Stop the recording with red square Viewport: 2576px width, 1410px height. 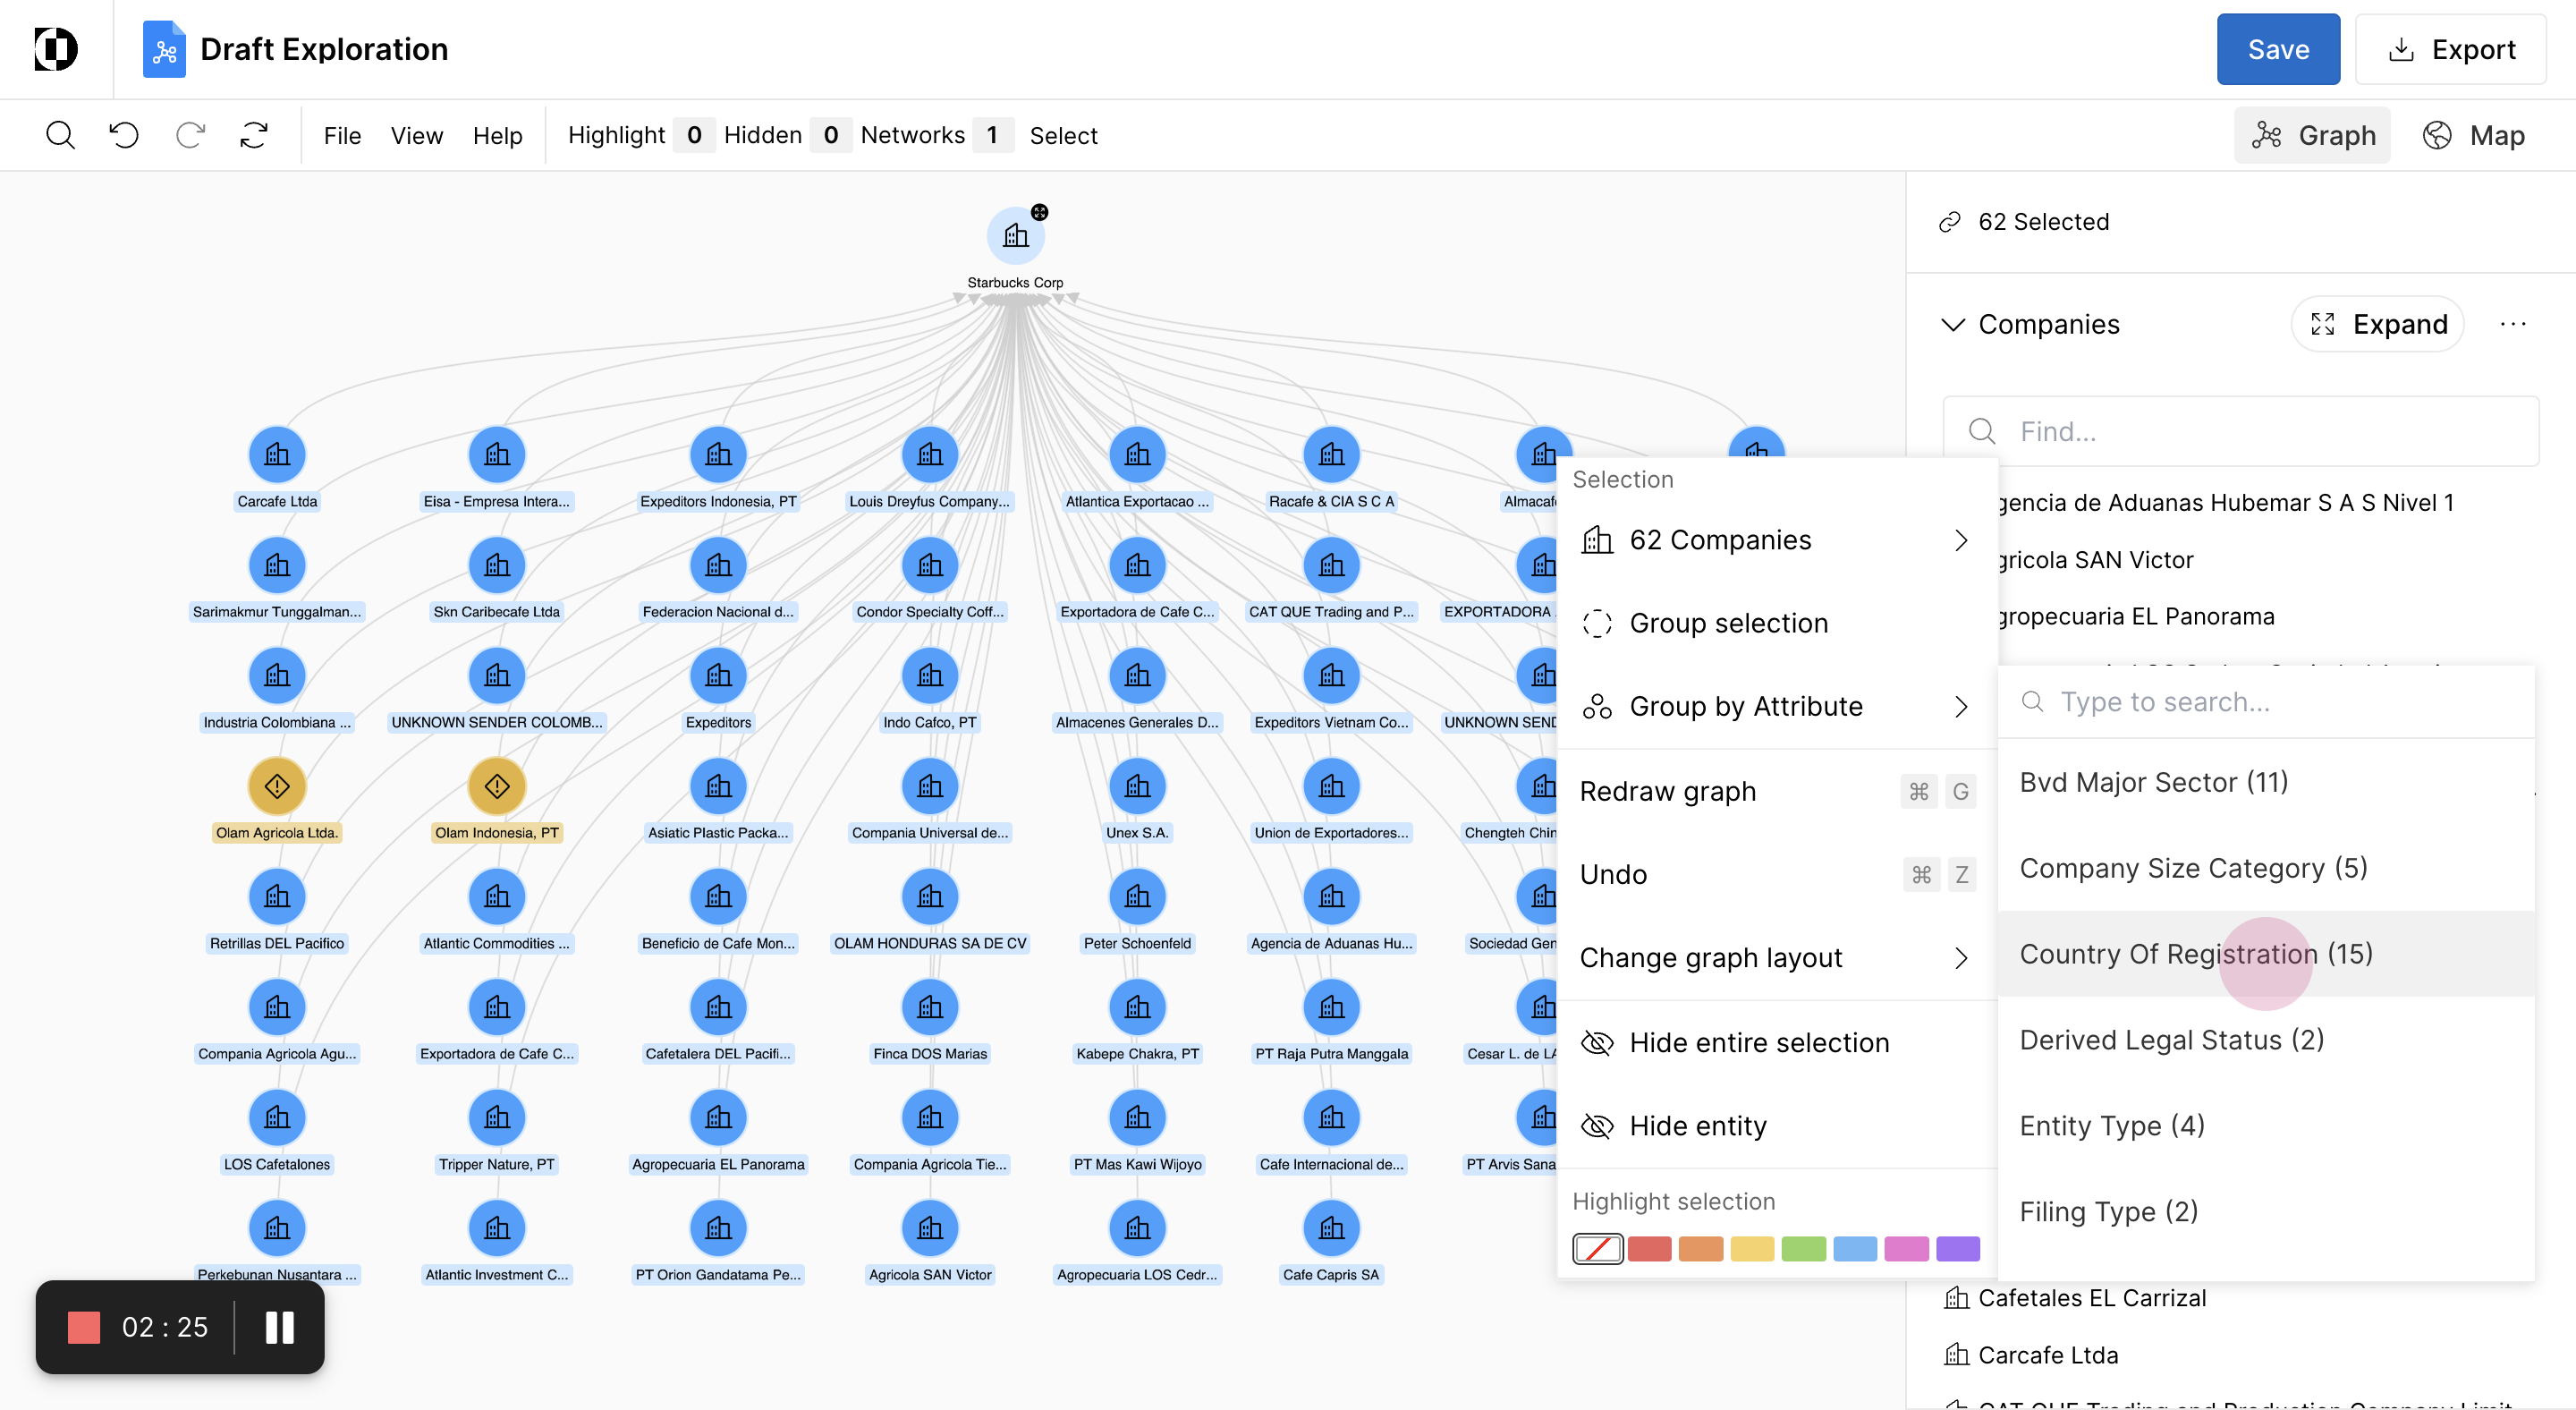click(84, 1327)
